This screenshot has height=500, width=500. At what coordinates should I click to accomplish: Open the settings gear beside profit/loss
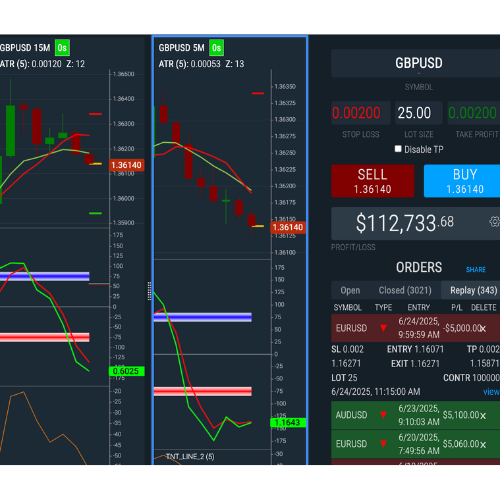tap(495, 222)
